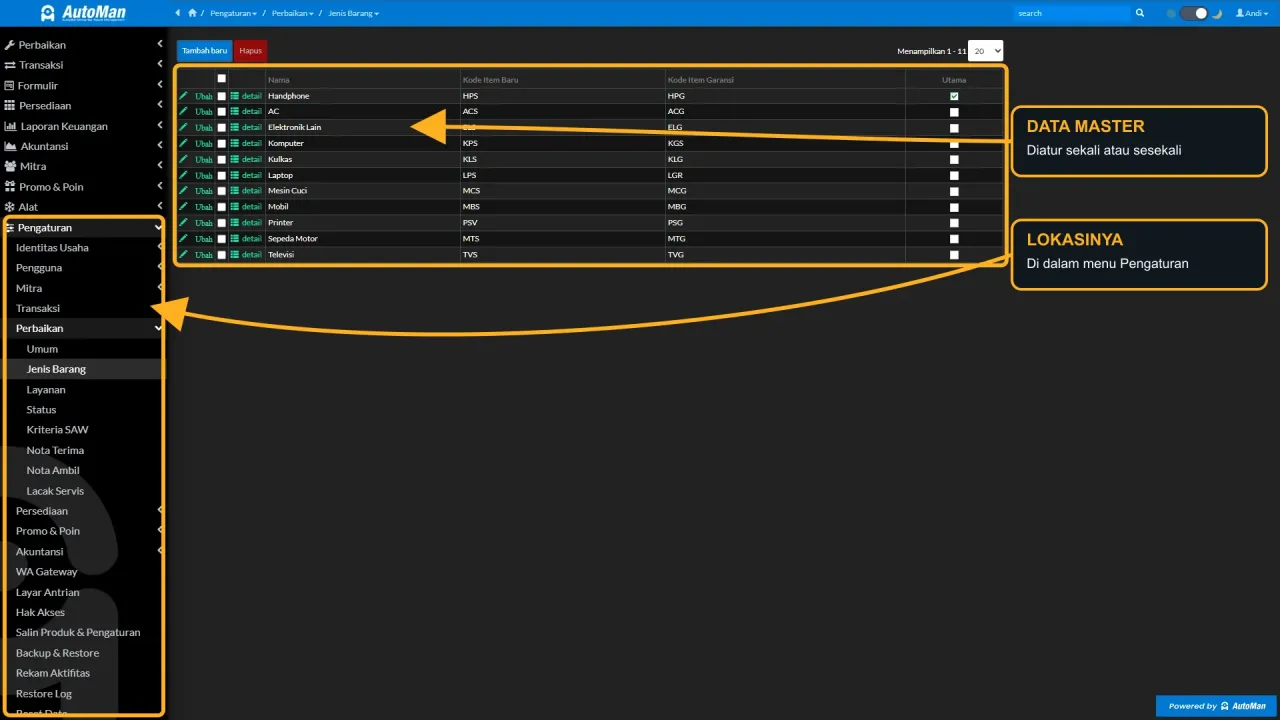Open the Lacak Servis menu item
This screenshot has width=1280, height=720.
55,491
